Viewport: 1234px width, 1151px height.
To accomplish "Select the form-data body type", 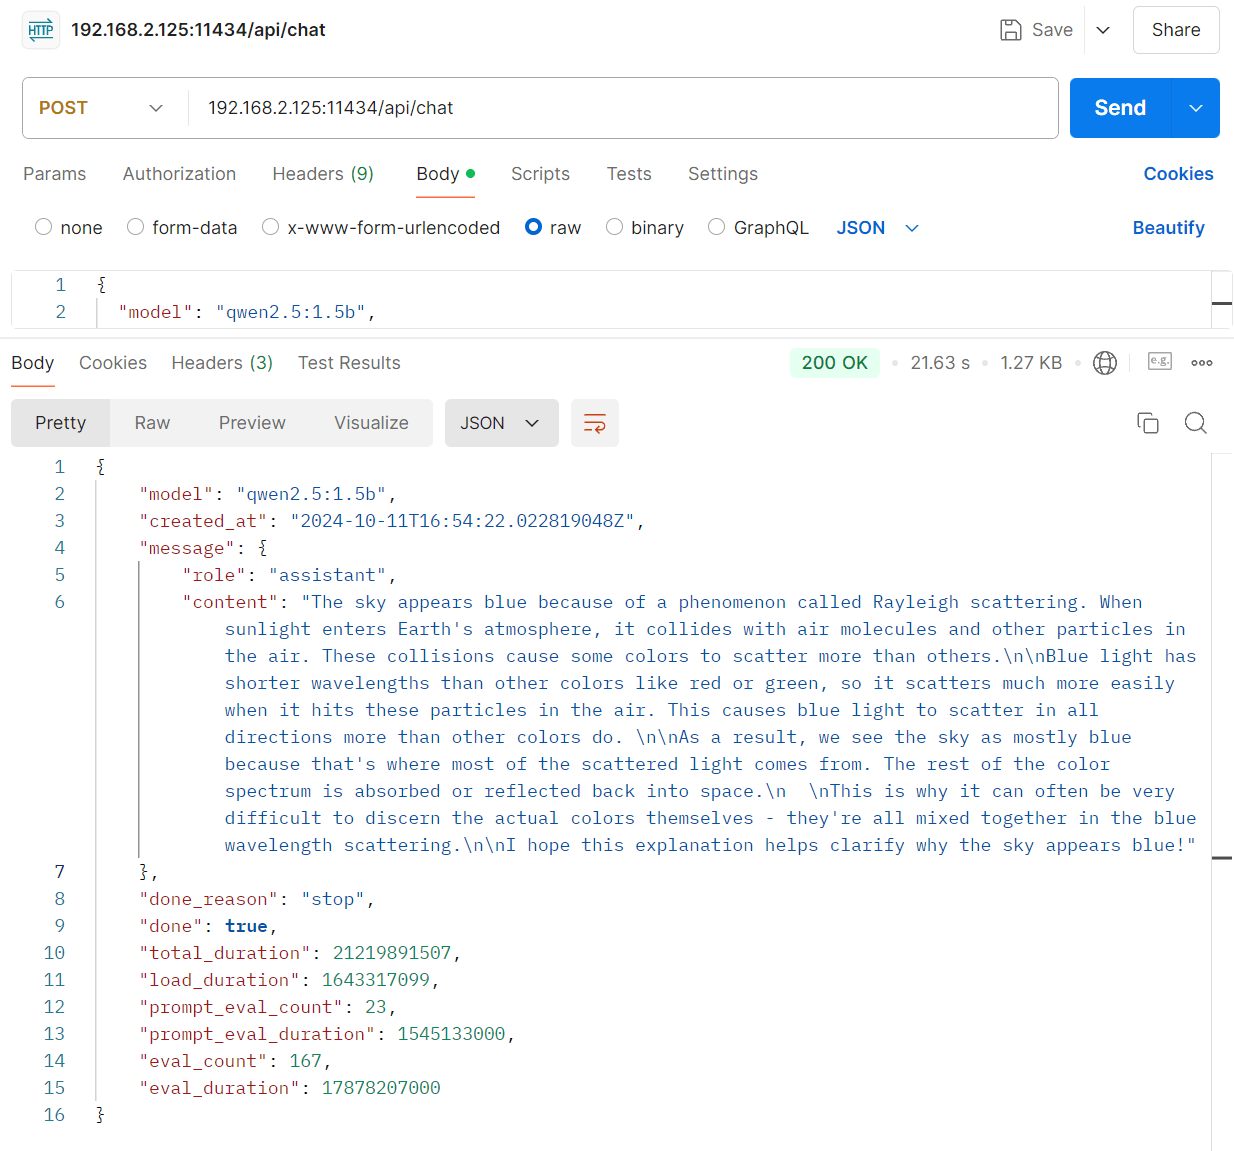I will pyautogui.click(x=136, y=228).
